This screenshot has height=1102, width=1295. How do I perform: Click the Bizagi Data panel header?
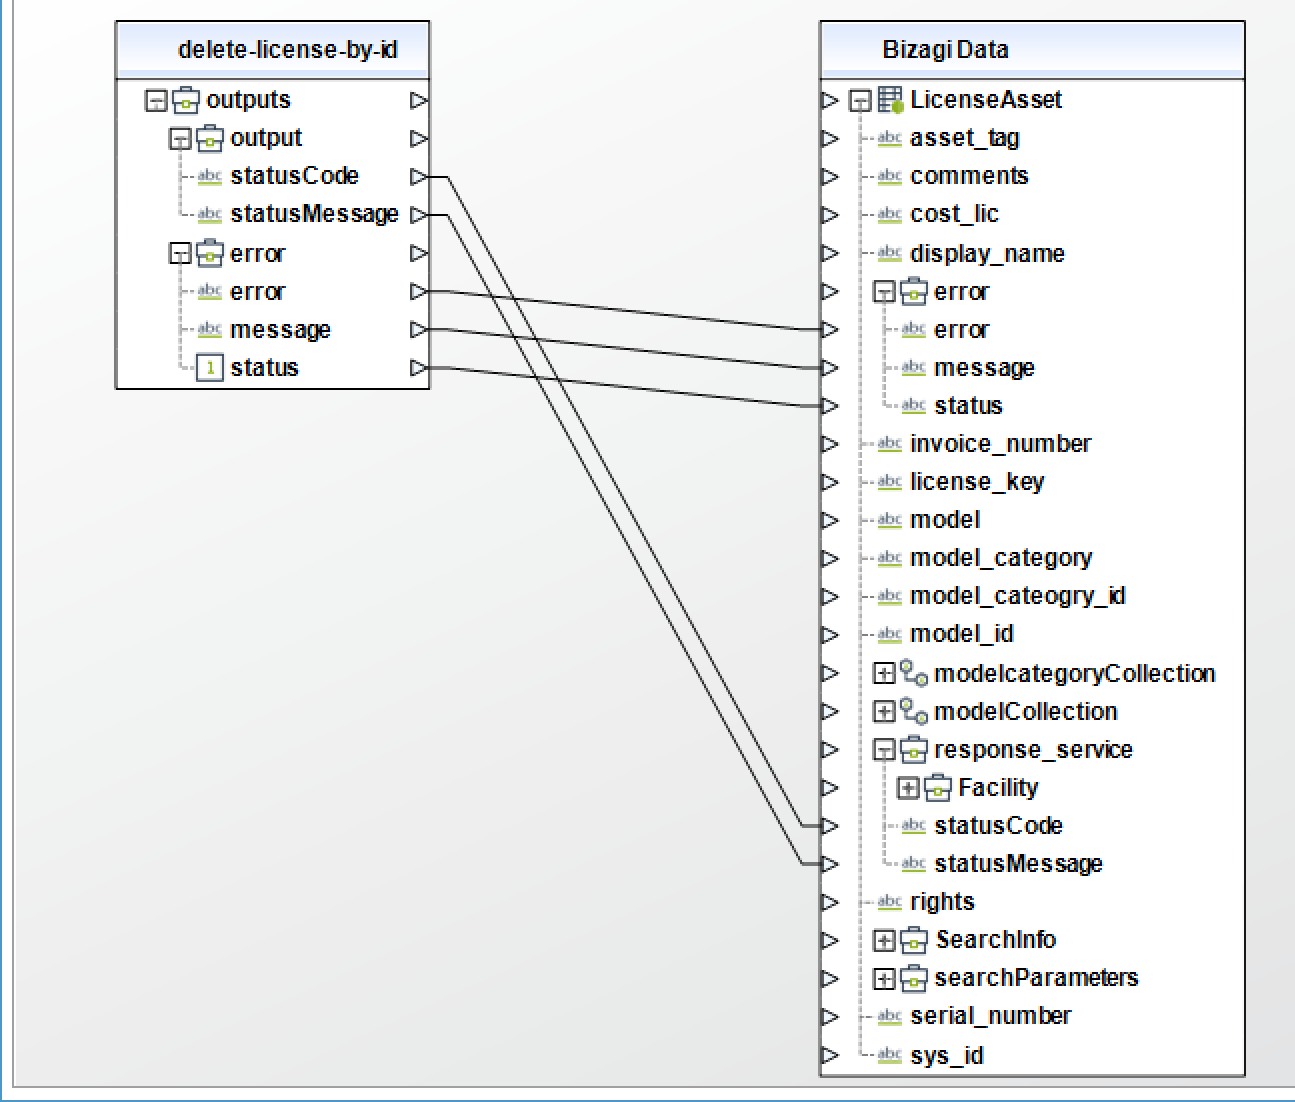[1032, 50]
